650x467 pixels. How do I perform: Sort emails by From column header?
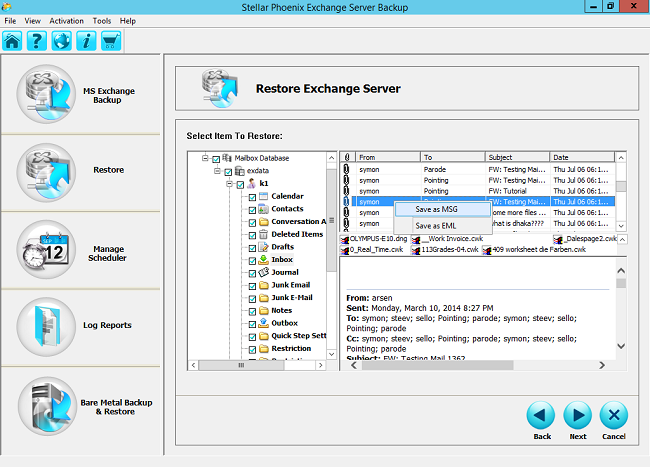point(388,157)
